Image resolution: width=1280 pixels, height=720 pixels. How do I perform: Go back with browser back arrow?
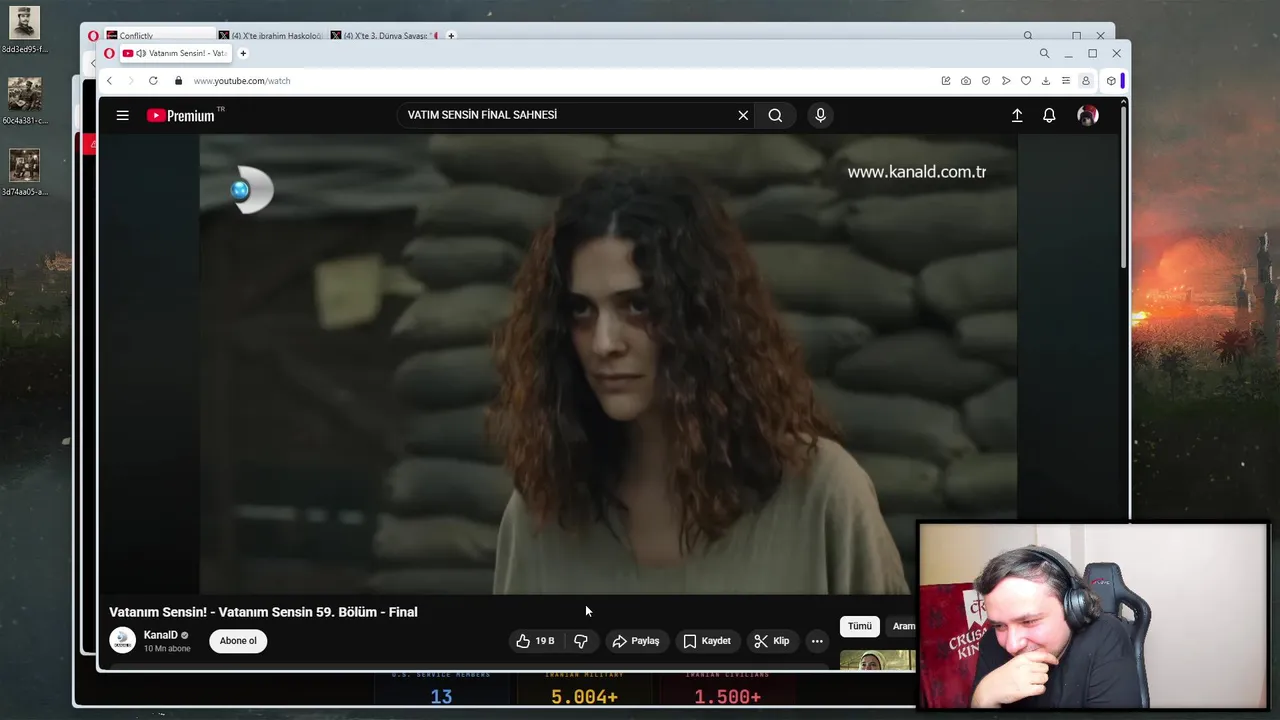(109, 81)
